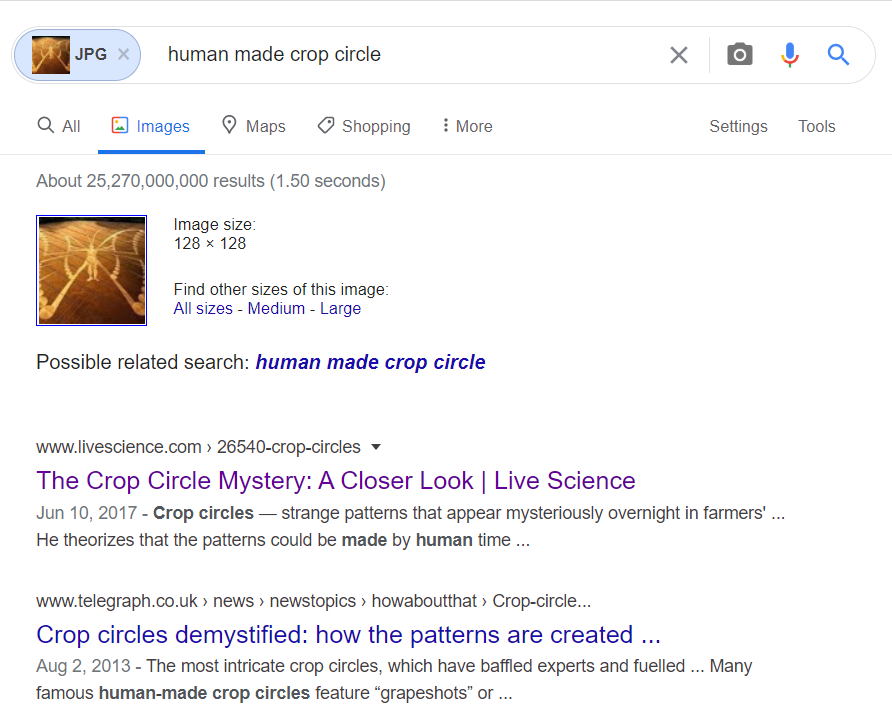Click the price tag icon on Shopping tab
Image resolution: width=892 pixels, height=727 pixels.
point(326,125)
